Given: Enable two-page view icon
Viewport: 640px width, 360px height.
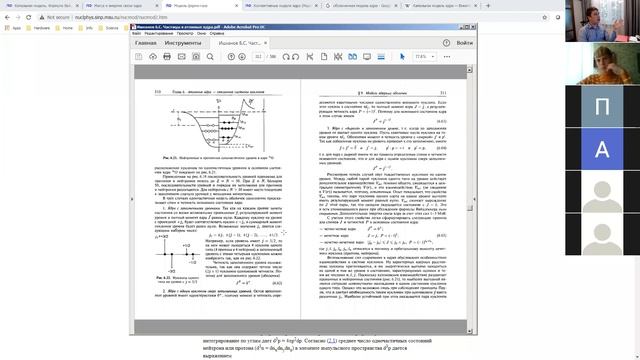Looking at the screenshot, I should [x=353, y=57].
